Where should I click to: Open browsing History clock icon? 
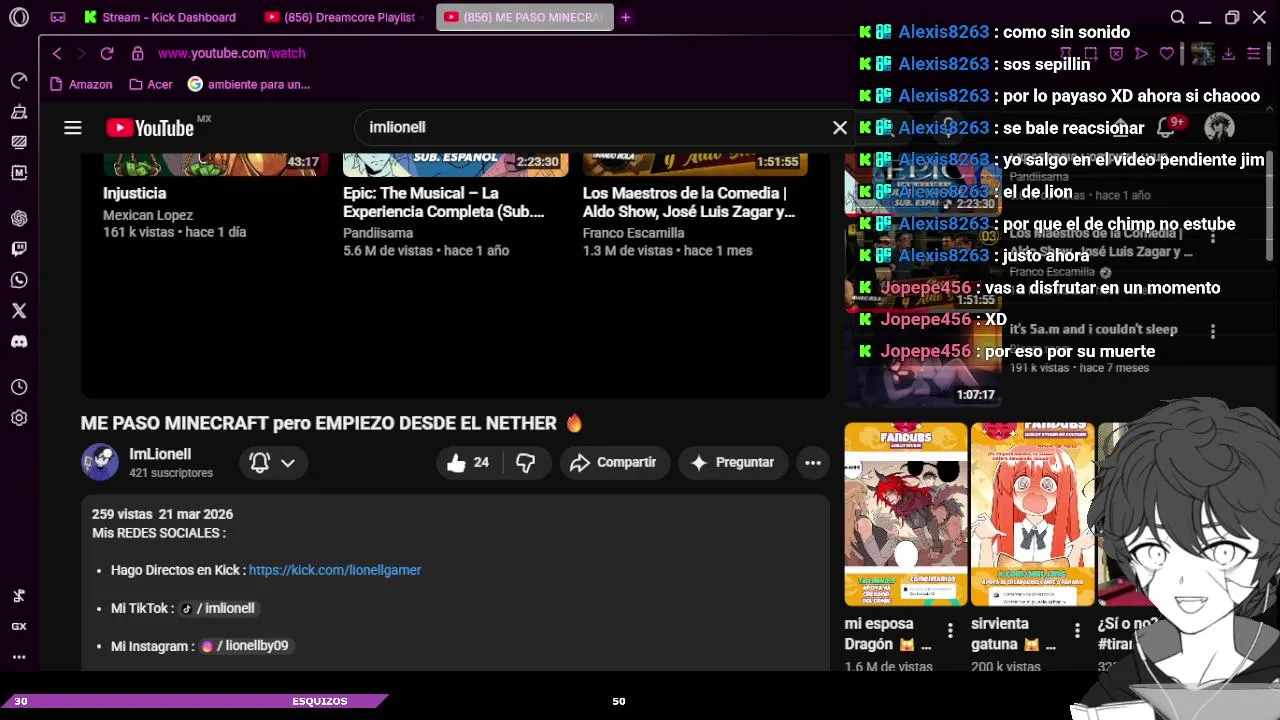[x=19, y=387]
